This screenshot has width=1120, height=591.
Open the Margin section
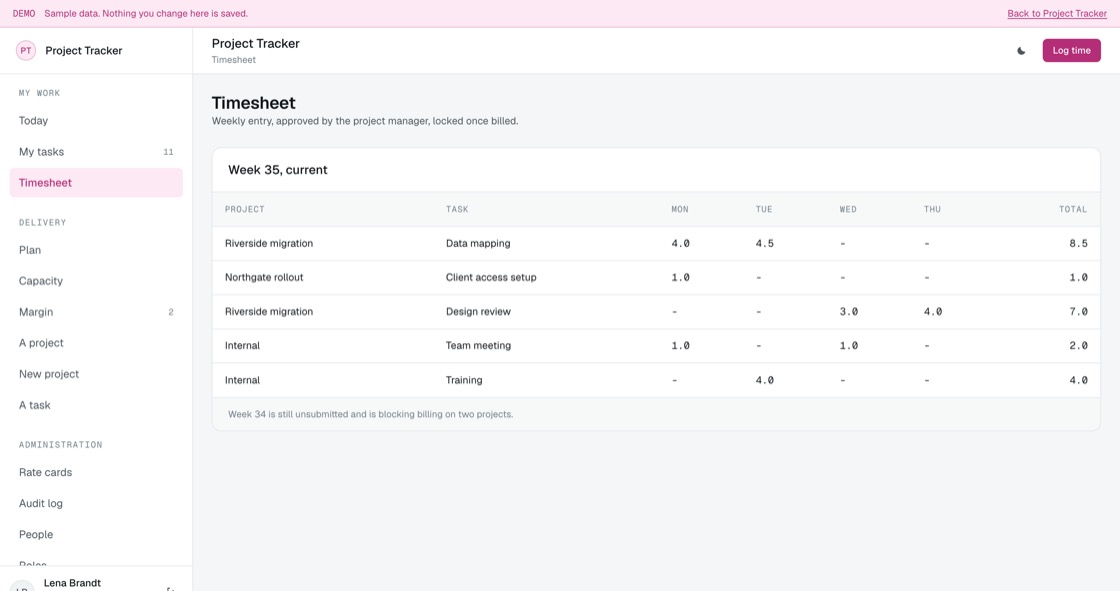[96, 312]
